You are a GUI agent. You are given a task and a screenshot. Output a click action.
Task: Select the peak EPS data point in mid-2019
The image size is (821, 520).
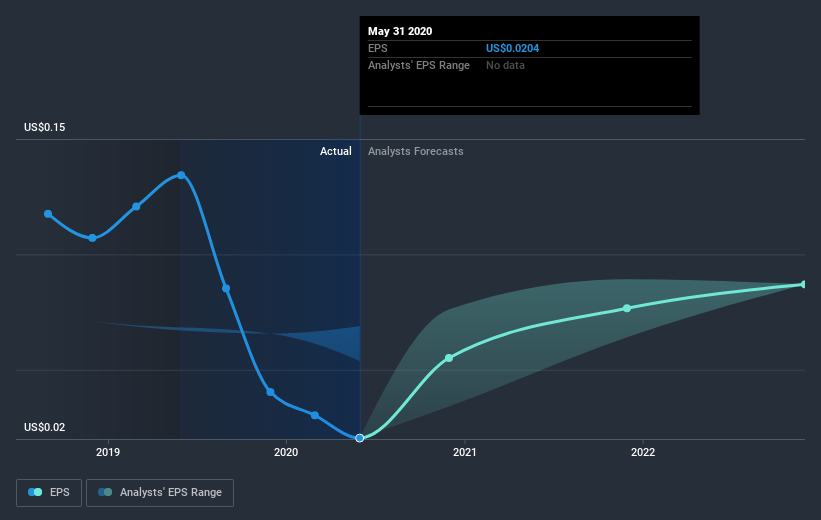tap(181, 175)
